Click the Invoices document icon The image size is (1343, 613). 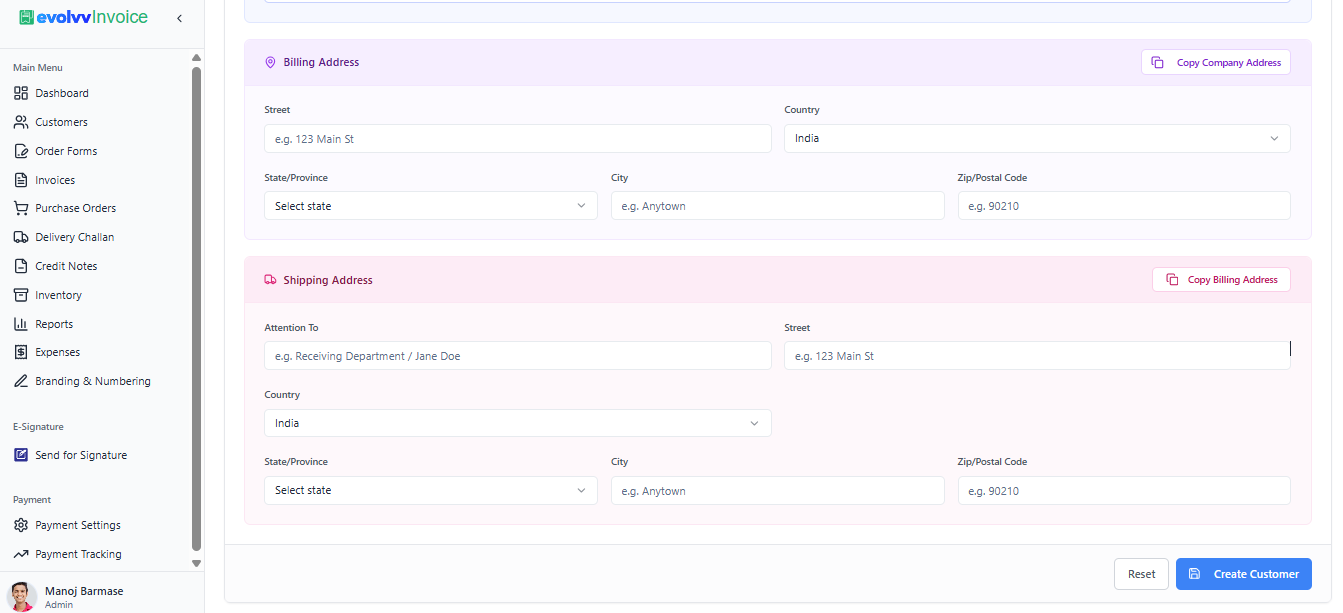click(x=21, y=180)
